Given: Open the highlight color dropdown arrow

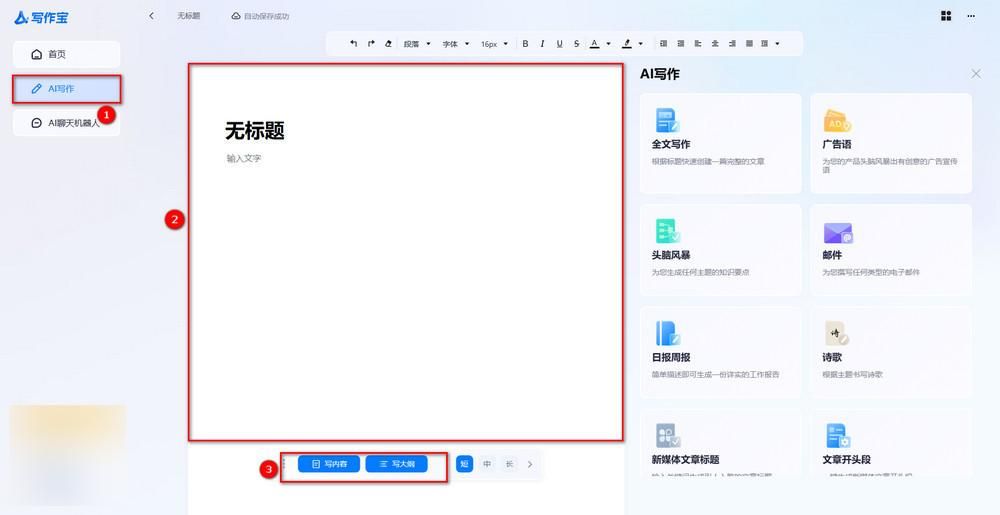Looking at the screenshot, I should [641, 43].
